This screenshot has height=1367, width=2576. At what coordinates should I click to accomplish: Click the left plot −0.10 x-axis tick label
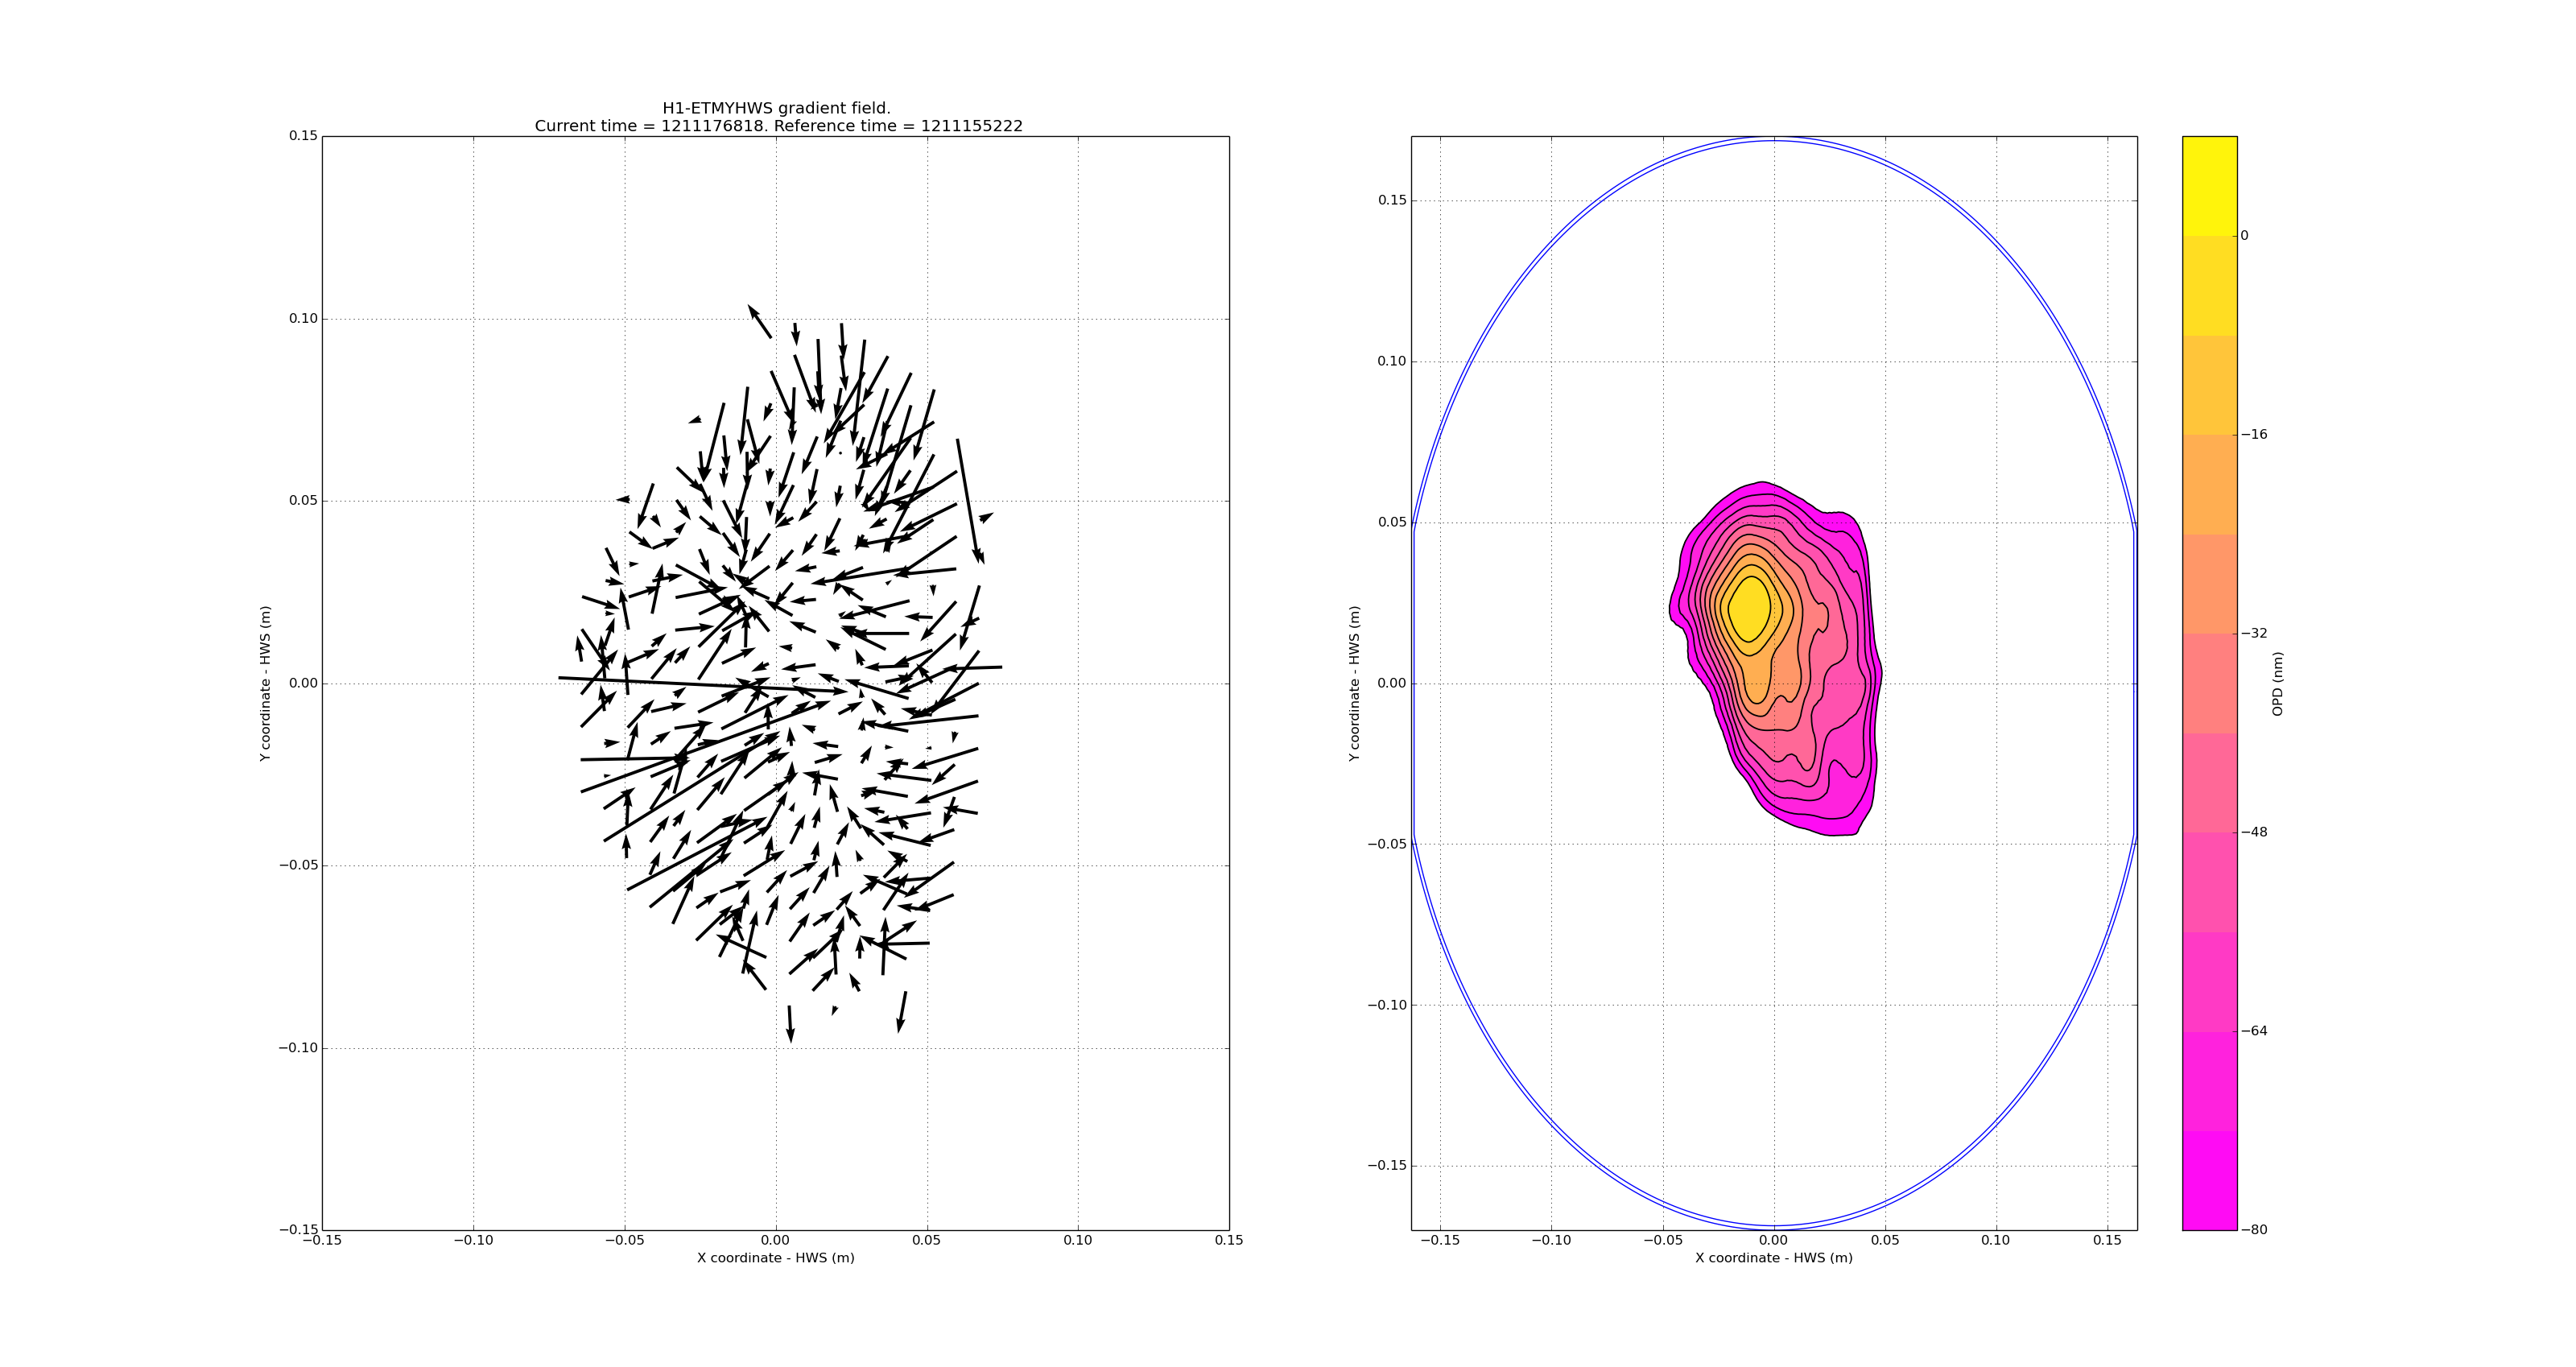473,1240
